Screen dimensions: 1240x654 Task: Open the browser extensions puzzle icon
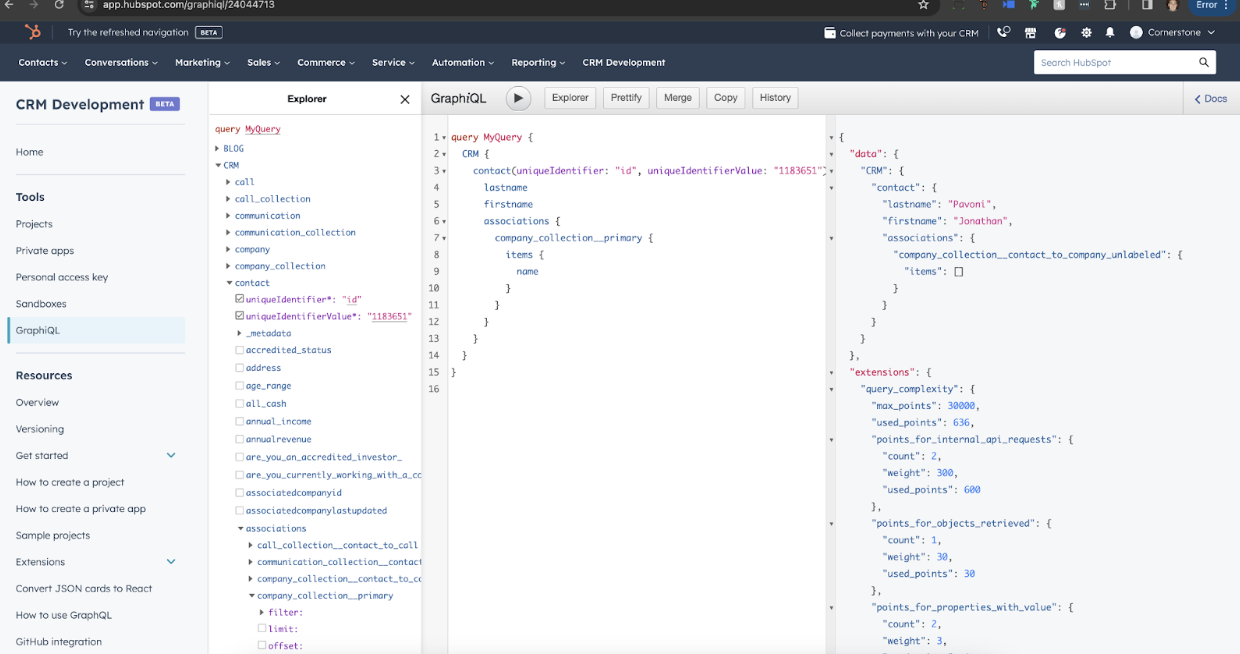(x=1110, y=5)
